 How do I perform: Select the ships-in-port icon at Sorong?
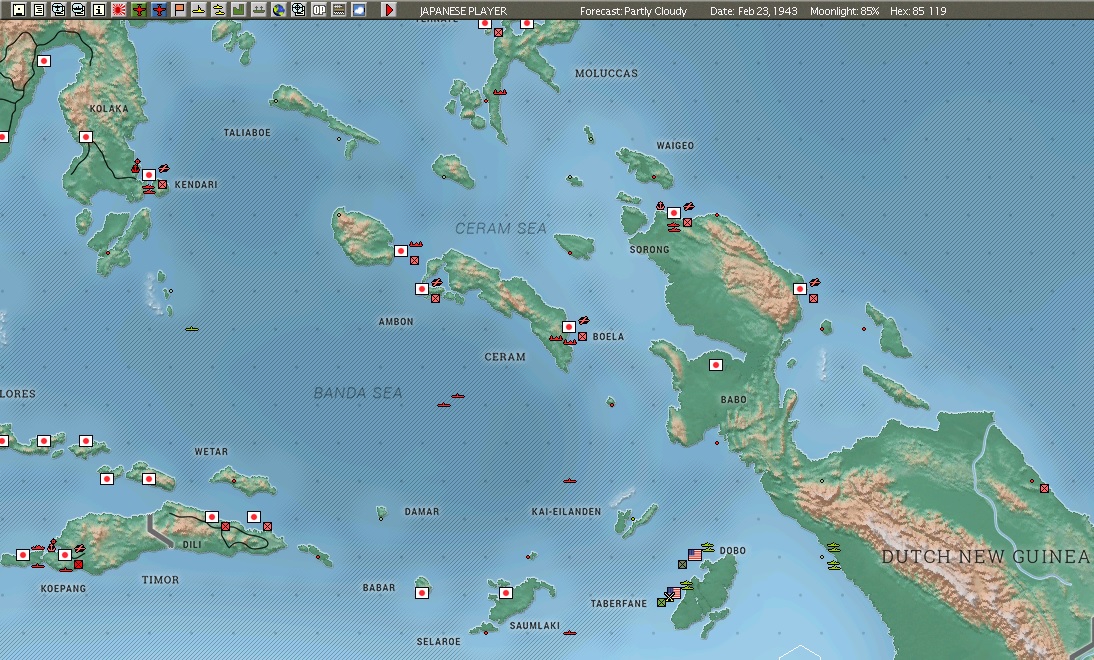click(x=660, y=206)
